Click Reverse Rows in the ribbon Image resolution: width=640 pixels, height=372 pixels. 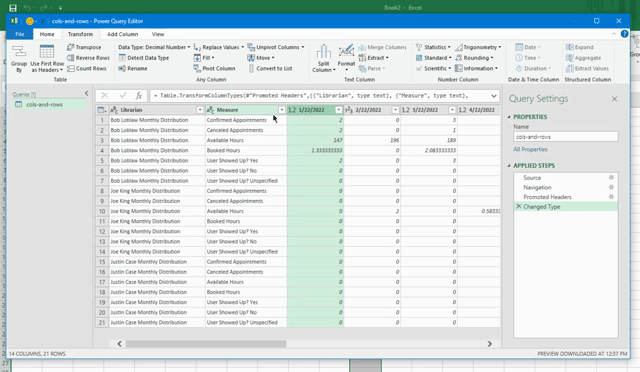pos(88,58)
